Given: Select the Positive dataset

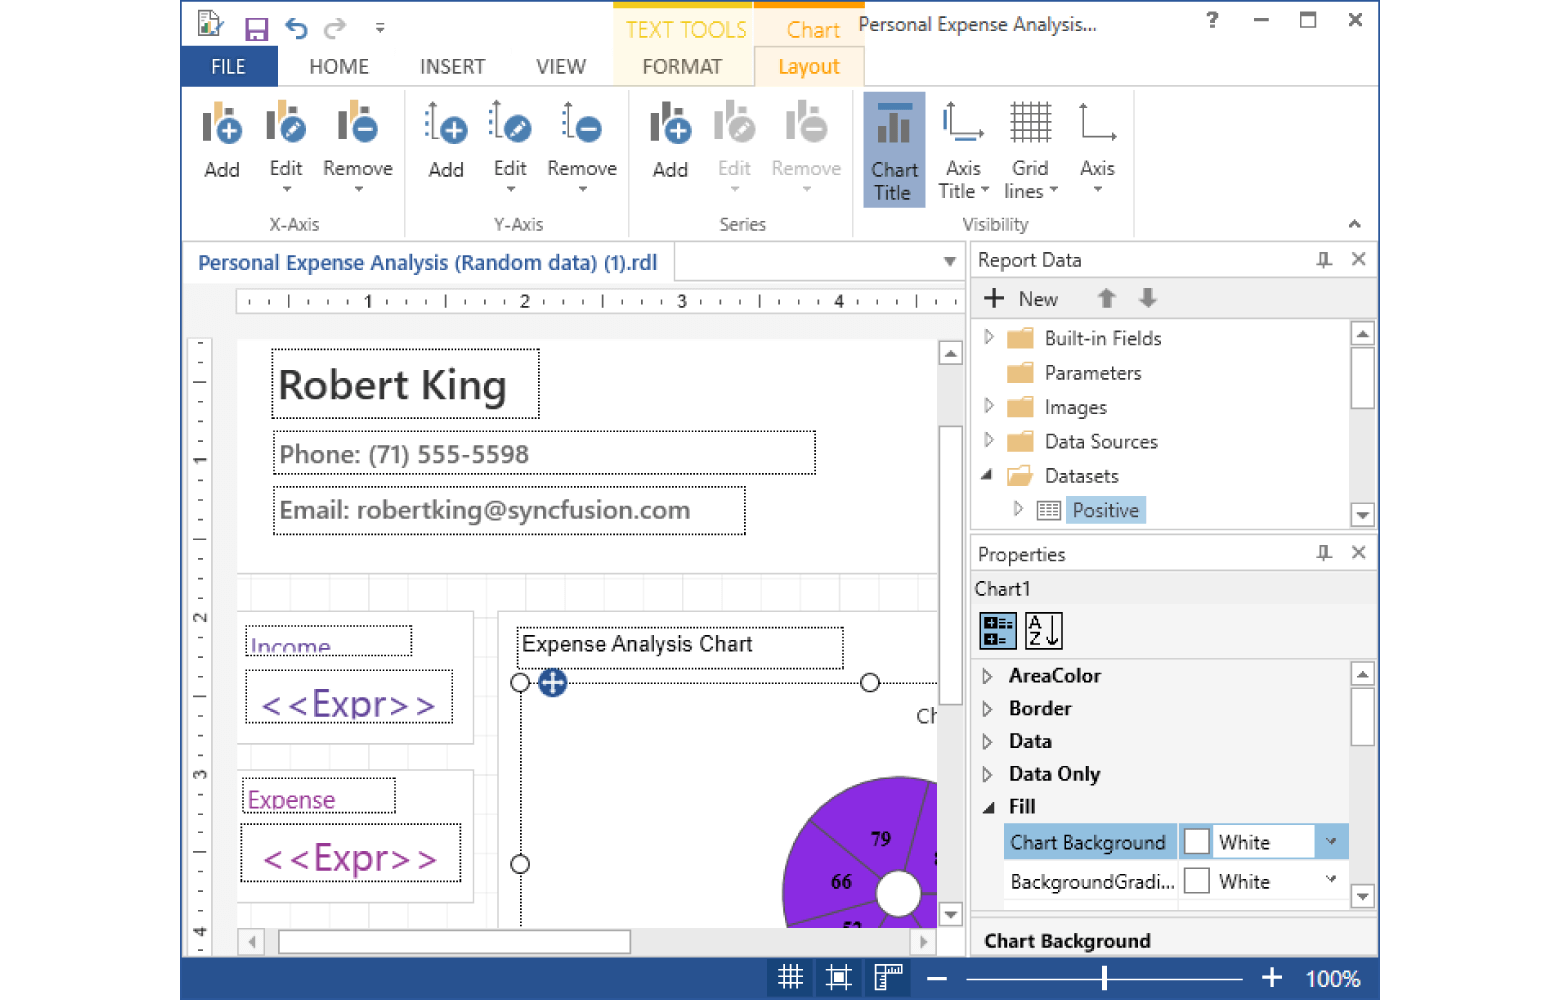Looking at the screenshot, I should 1105,510.
